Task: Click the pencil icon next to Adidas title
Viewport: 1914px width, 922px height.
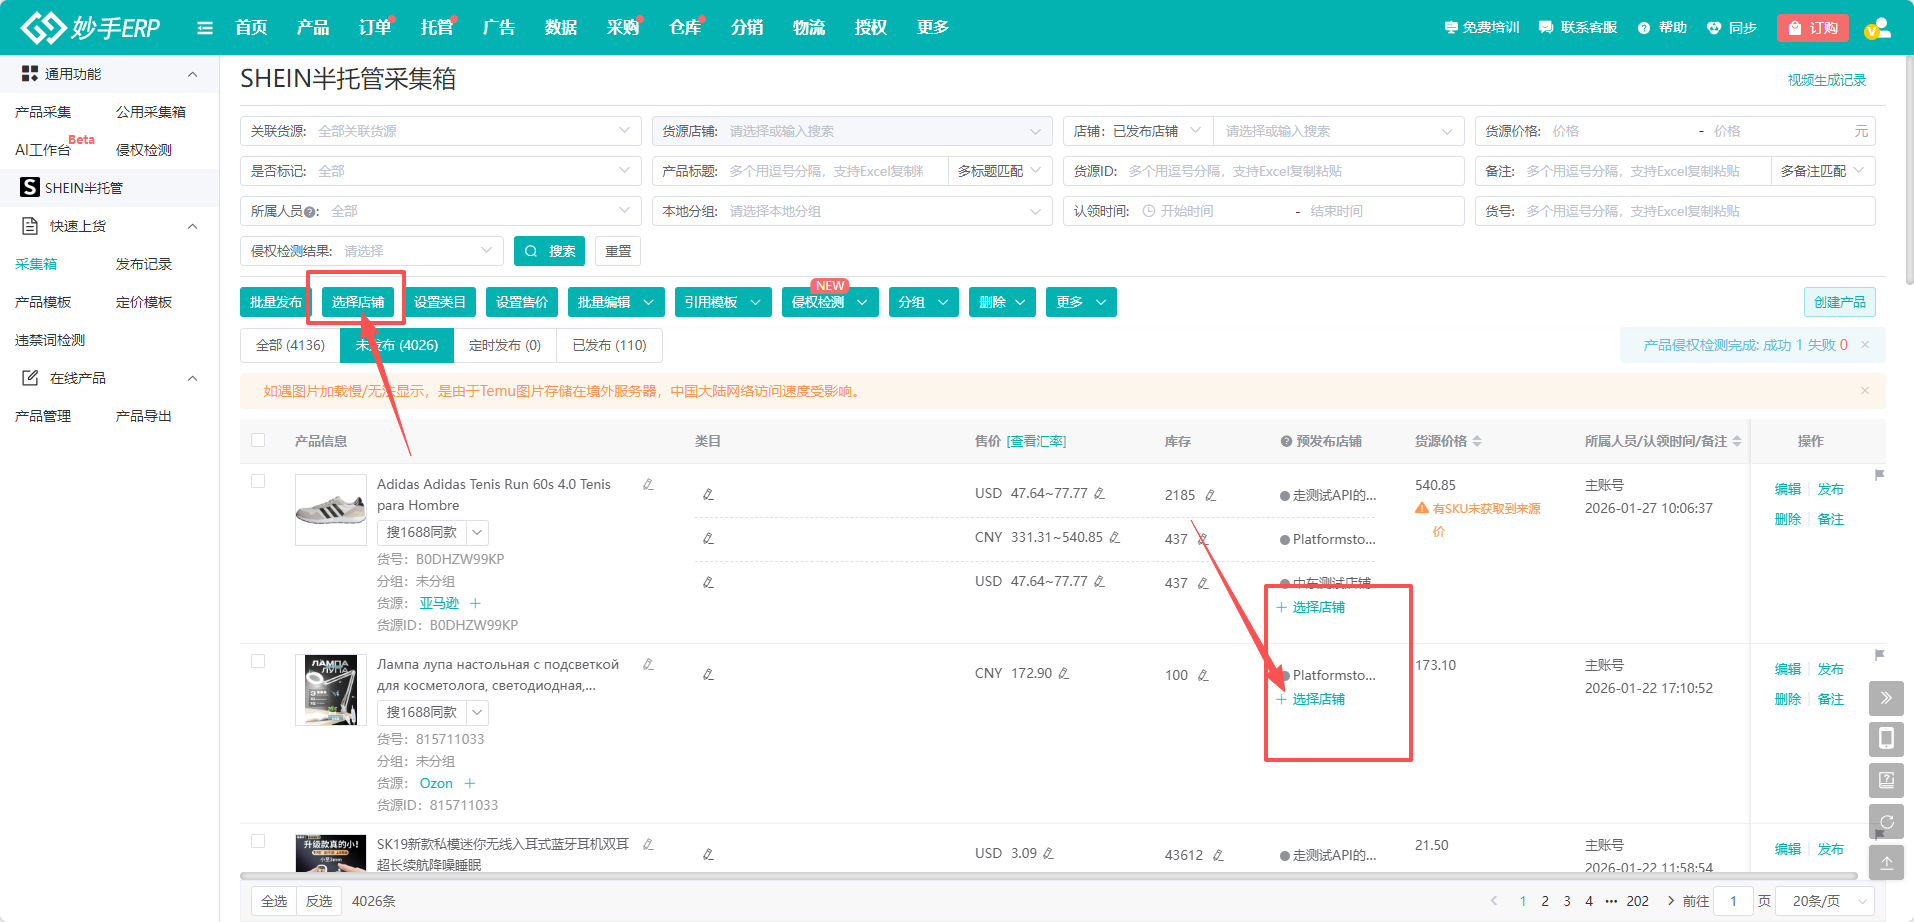Action: coord(648,485)
